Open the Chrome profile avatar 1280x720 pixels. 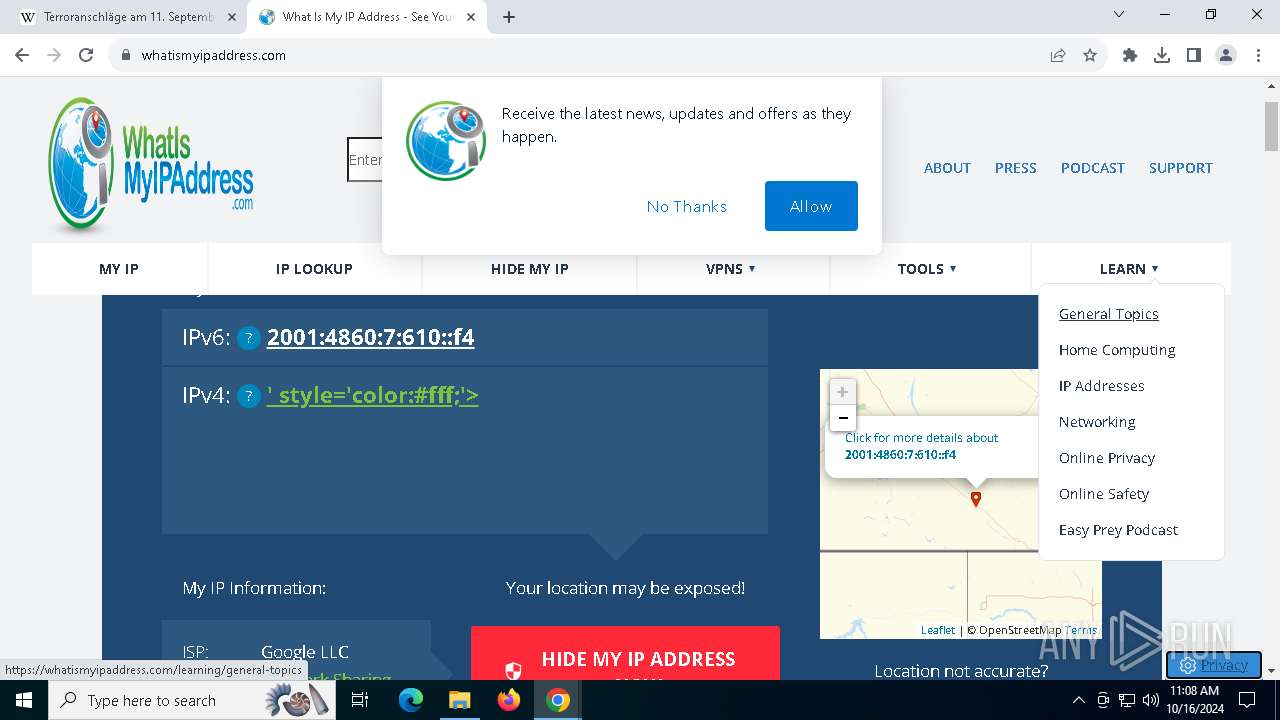(x=1226, y=55)
